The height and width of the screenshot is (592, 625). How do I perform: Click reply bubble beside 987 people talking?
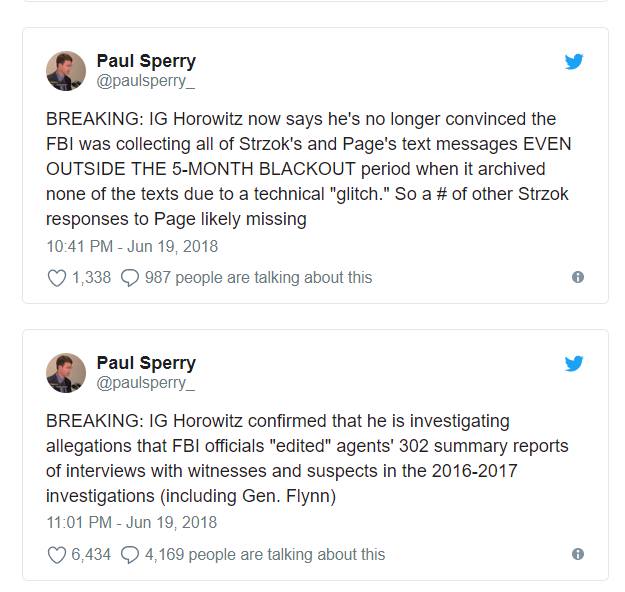pyautogui.click(x=129, y=277)
